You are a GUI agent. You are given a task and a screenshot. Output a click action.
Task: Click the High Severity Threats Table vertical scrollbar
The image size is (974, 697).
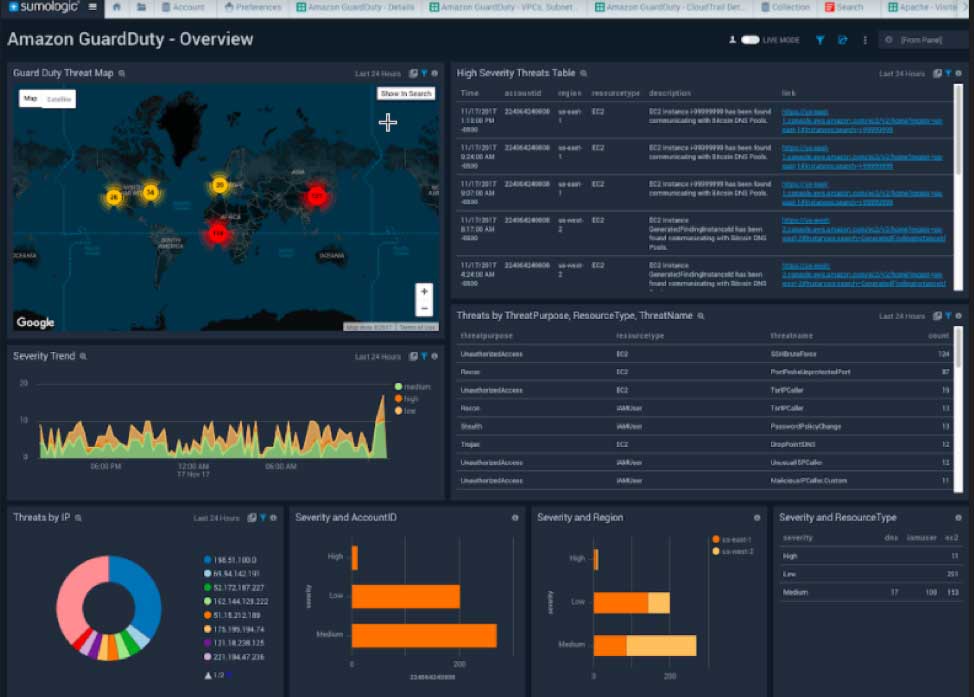[958, 188]
